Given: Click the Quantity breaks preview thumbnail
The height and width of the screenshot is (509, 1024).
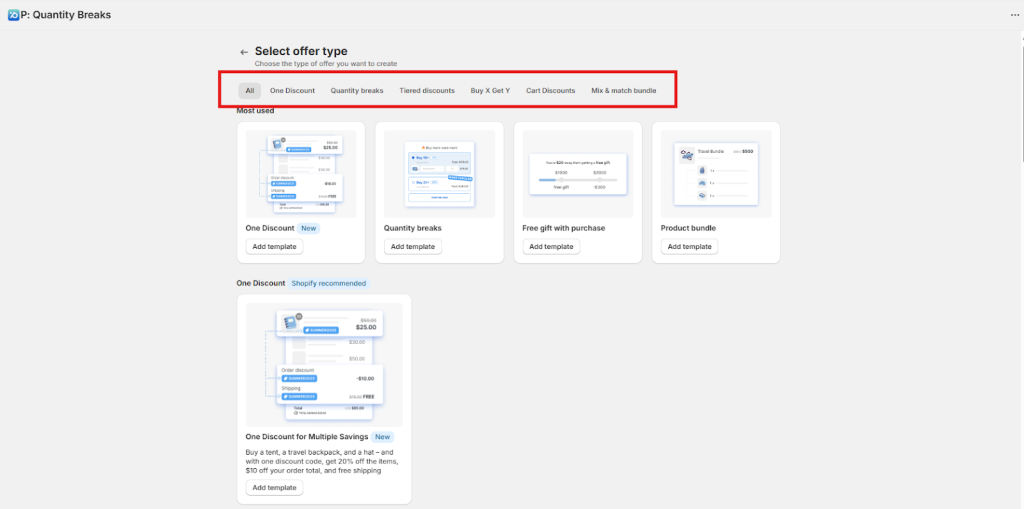Looking at the screenshot, I should tap(439, 173).
